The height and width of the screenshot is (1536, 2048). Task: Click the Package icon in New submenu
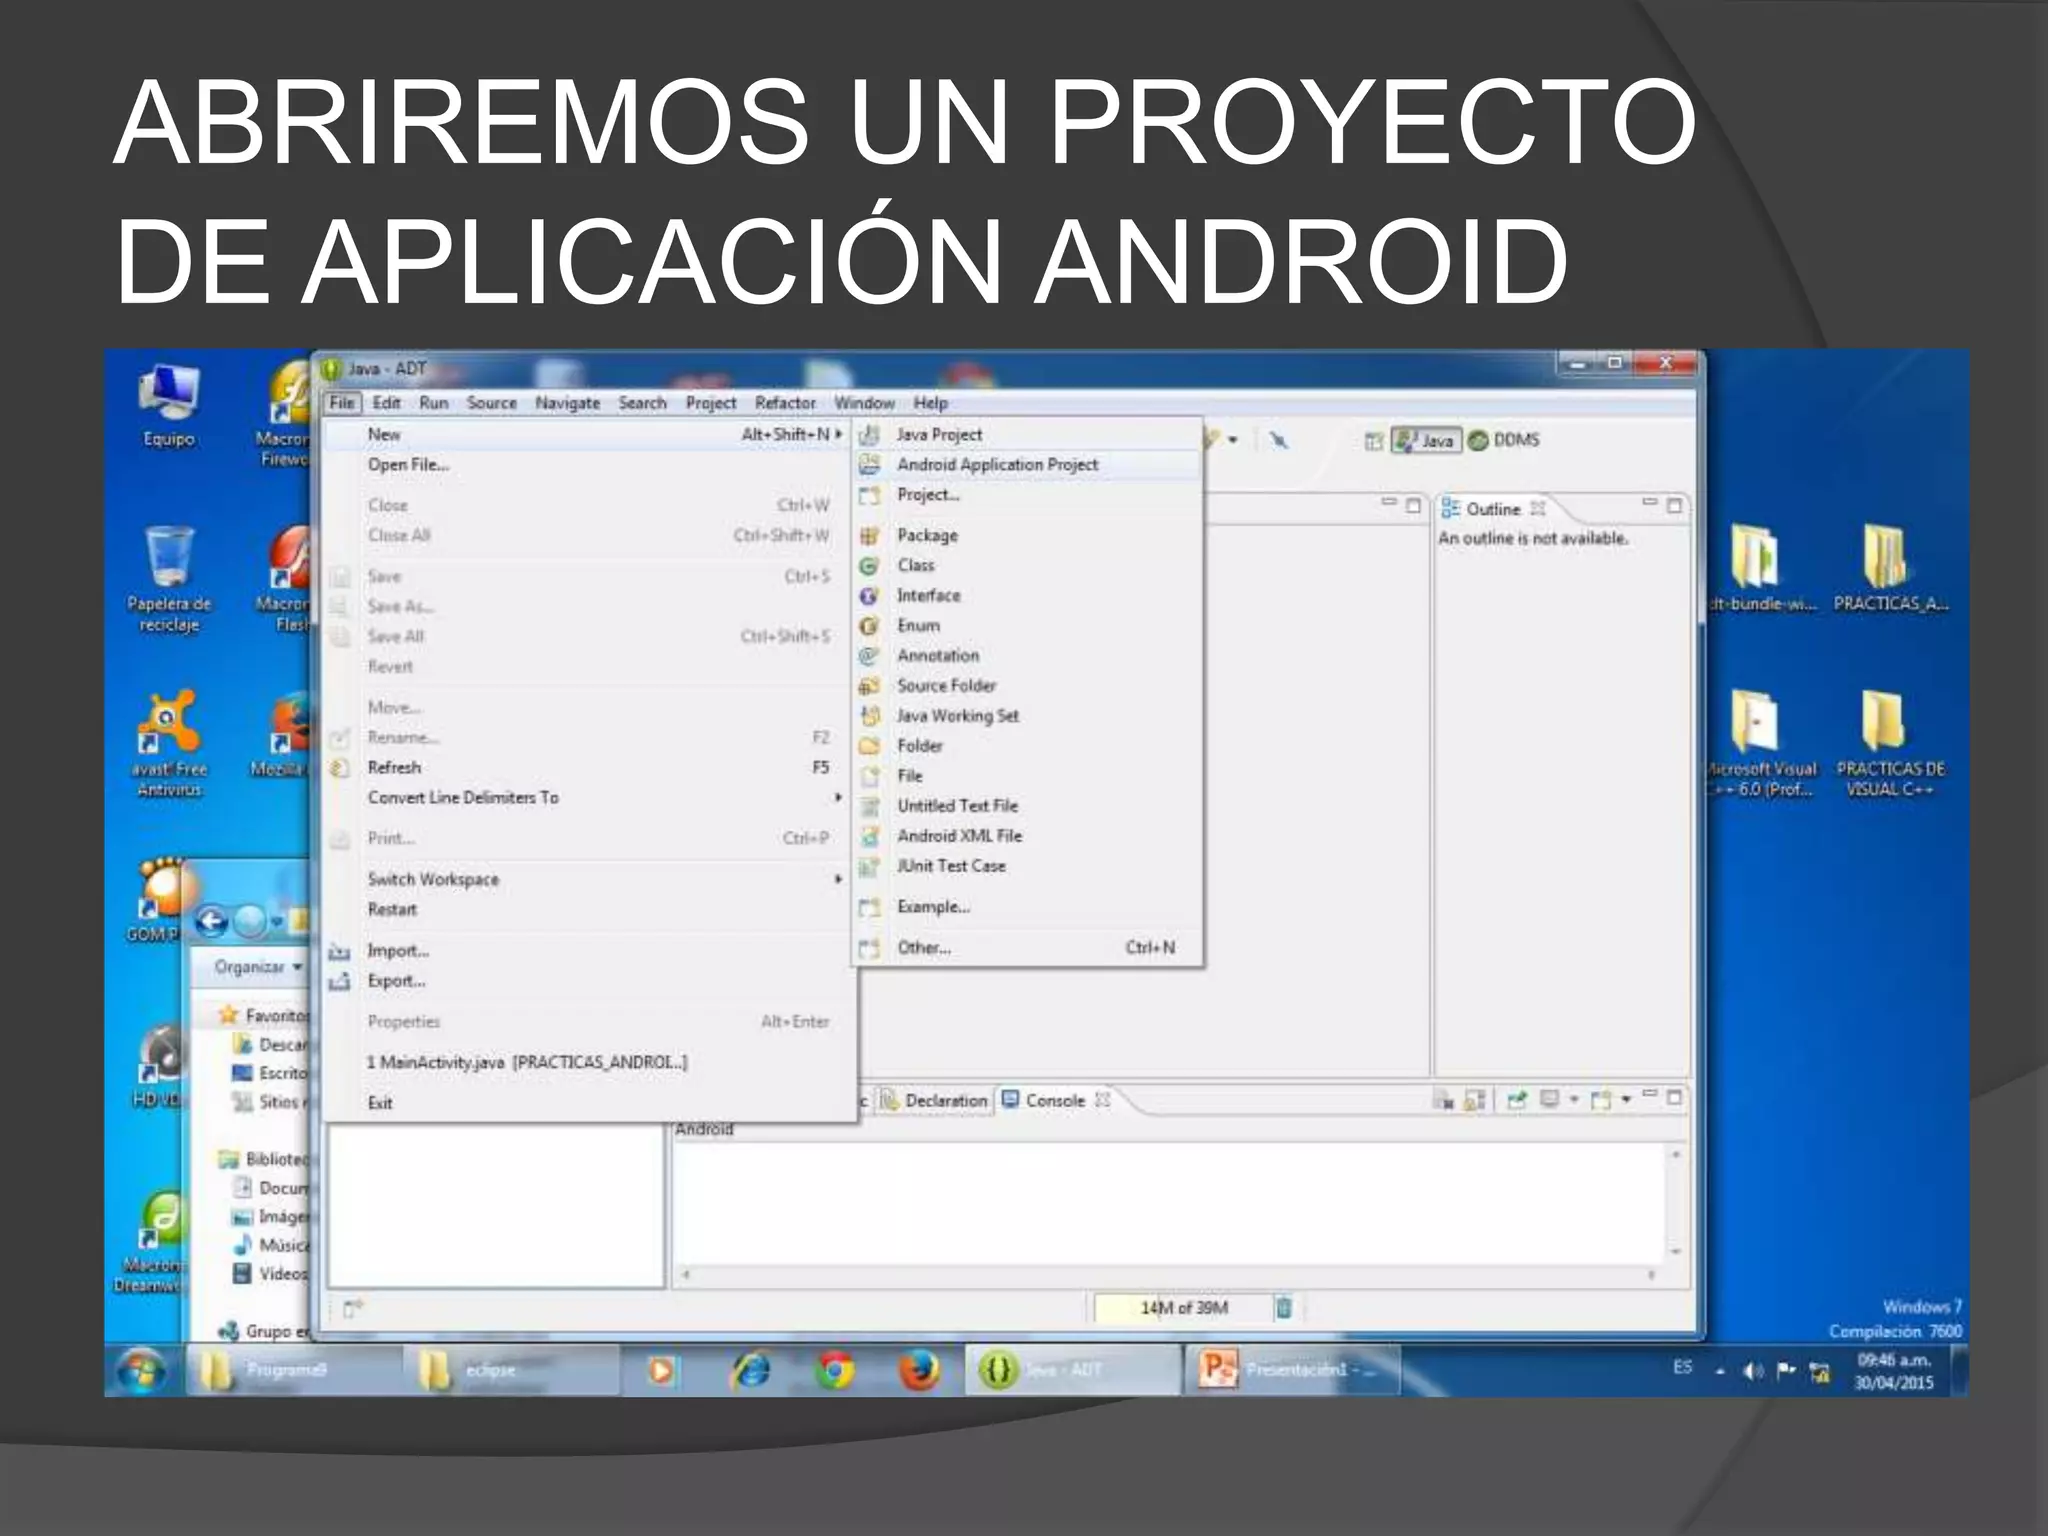click(870, 536)
